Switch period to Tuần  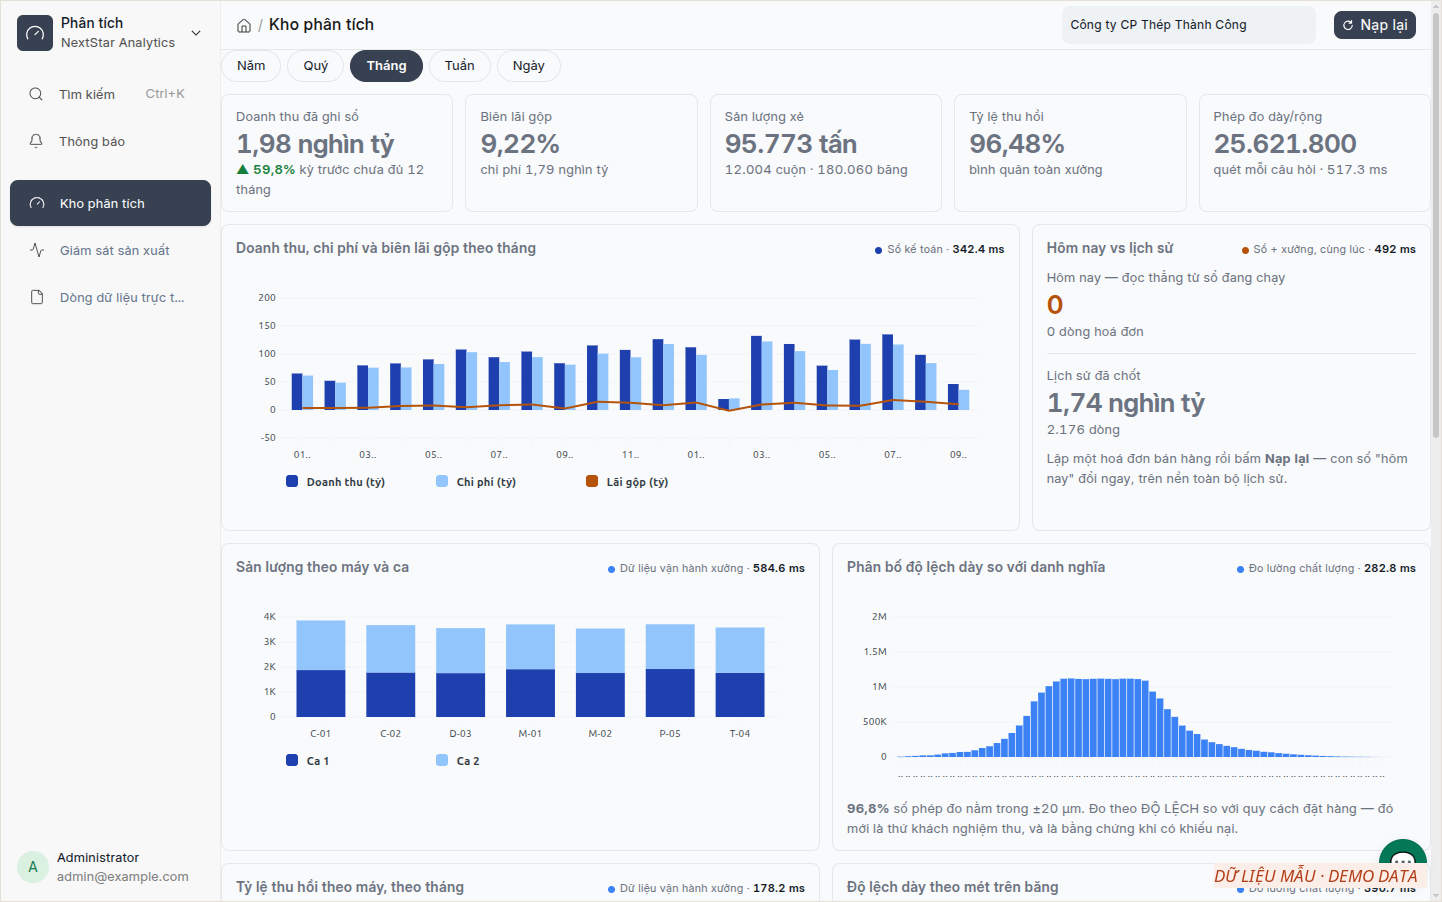click(x=460, y=66)
